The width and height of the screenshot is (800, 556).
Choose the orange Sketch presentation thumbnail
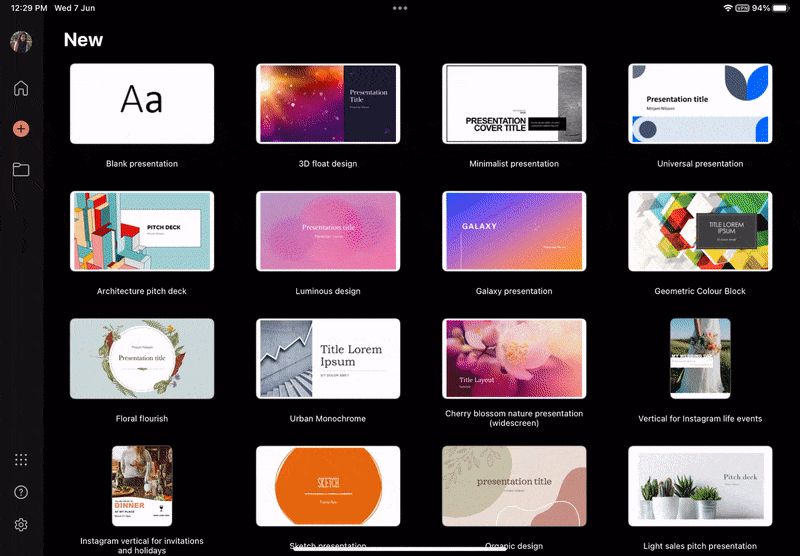(328, 486)
